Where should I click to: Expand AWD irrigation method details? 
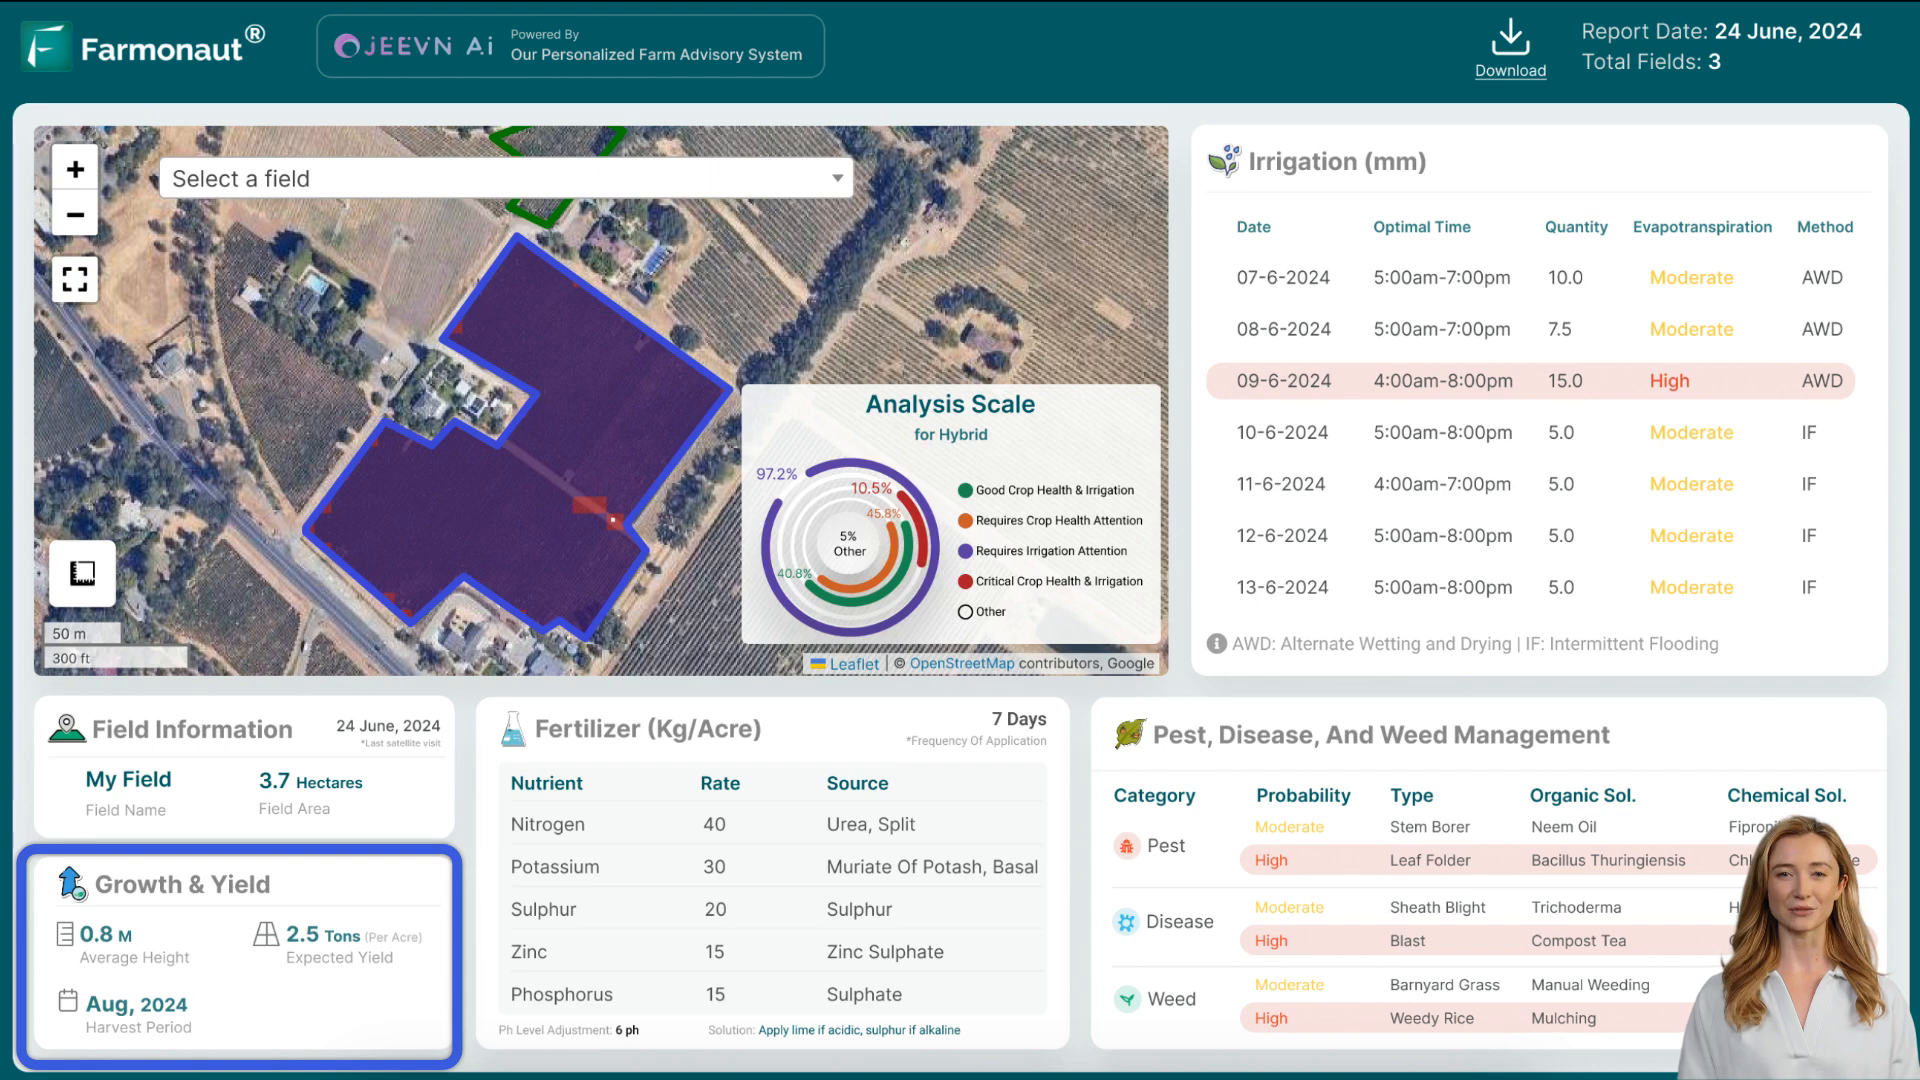(x=1215, y=644)
